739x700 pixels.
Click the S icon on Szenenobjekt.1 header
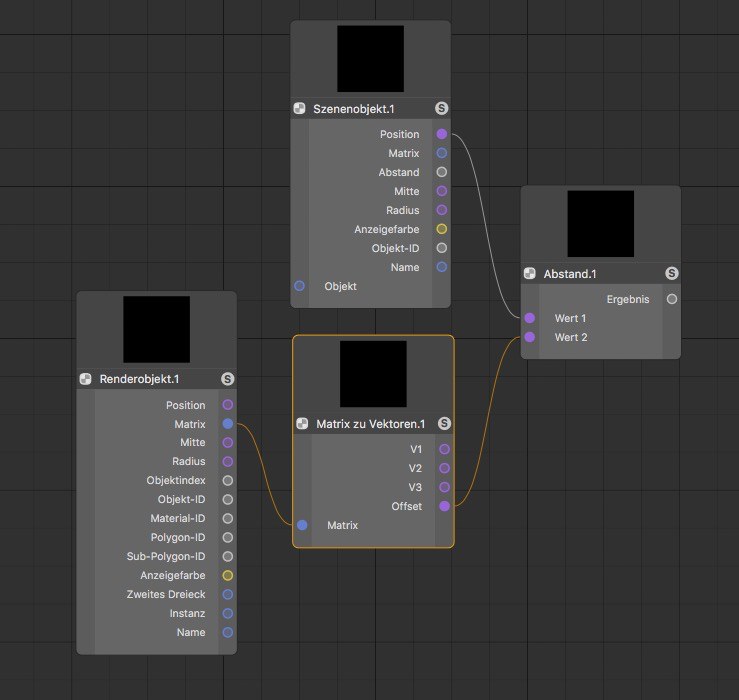click(x=442, y=108)
